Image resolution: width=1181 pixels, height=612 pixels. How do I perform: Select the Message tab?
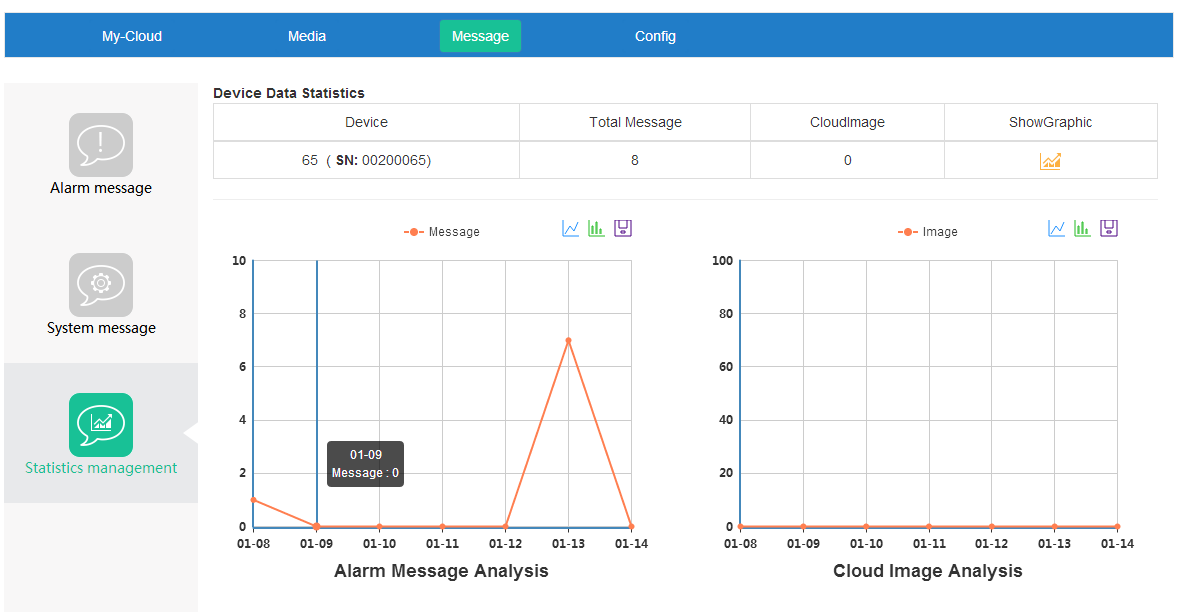coord(480,36)
